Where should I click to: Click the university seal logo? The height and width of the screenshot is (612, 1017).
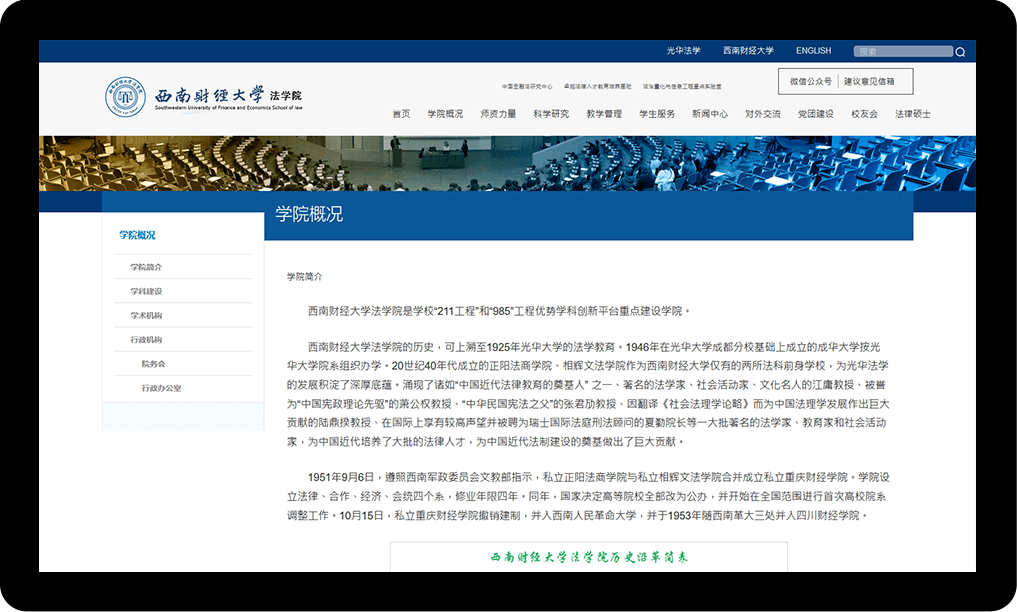coord(126,97)
